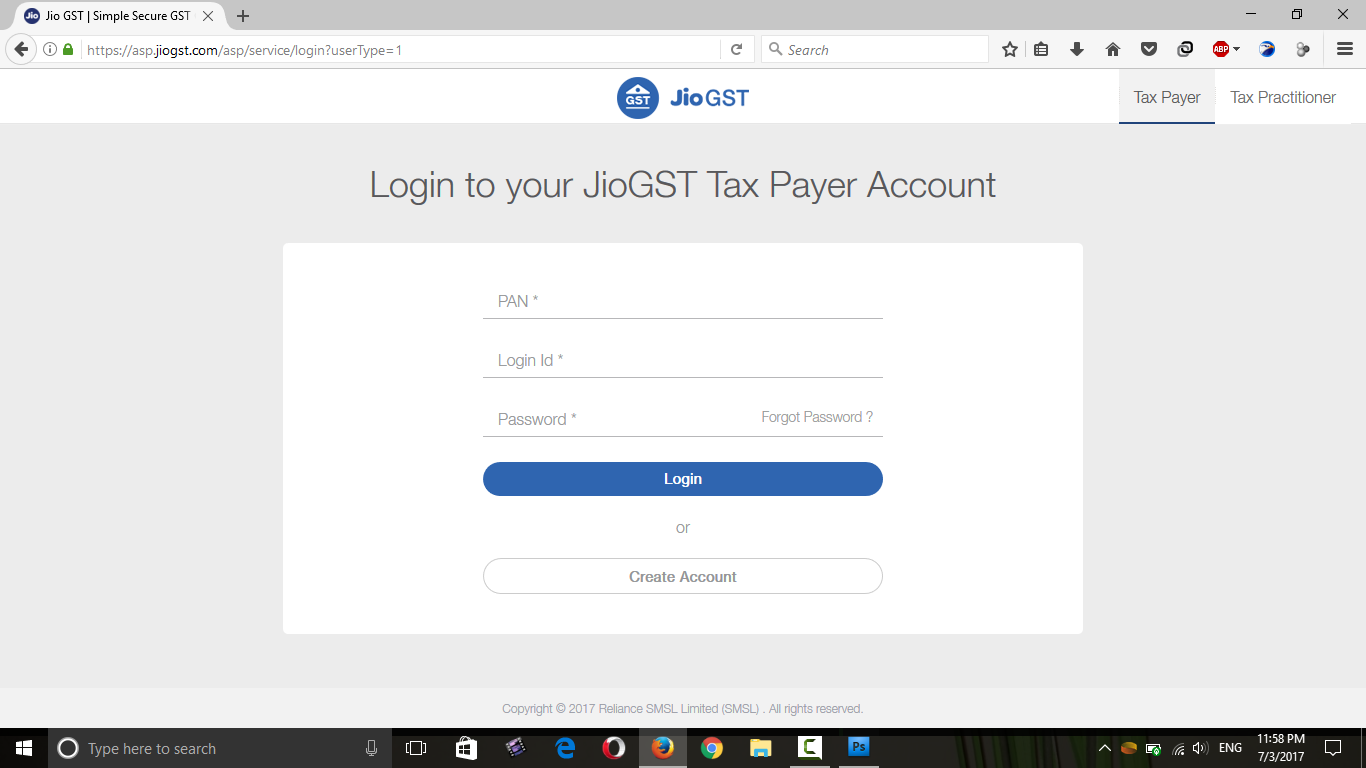Switch to the Tax Practitioner tab
This screenshot has width=1366, height=768.
[1283, 98]
